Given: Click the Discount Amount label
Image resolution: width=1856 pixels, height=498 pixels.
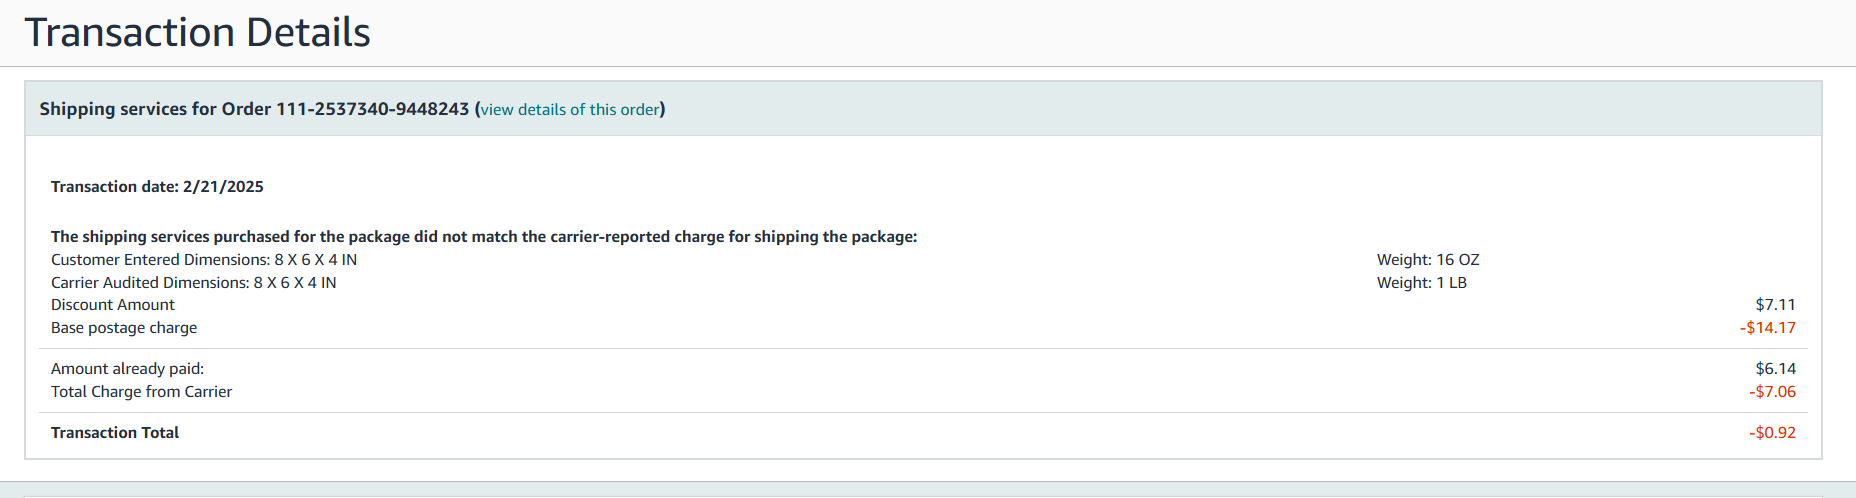Looking at the screenshot, I should (x=113, y=305).
